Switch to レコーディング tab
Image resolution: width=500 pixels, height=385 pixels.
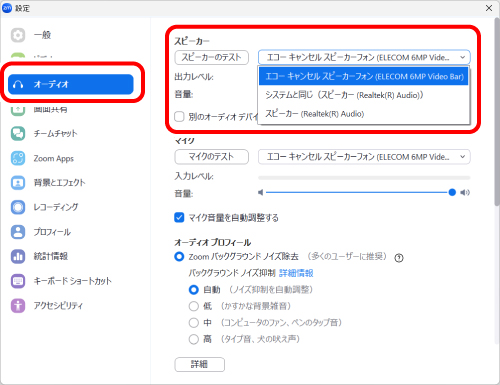click(x=56, y=207)
